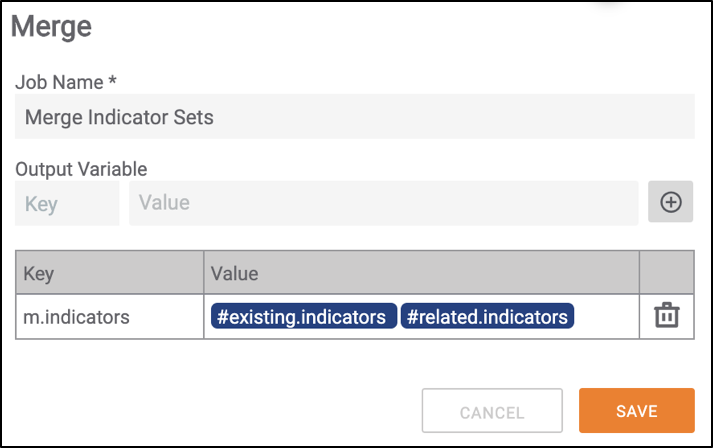This screenshot has width=713, height=448.
Task: Select the #existing.indicators tag
Action: 304,316
